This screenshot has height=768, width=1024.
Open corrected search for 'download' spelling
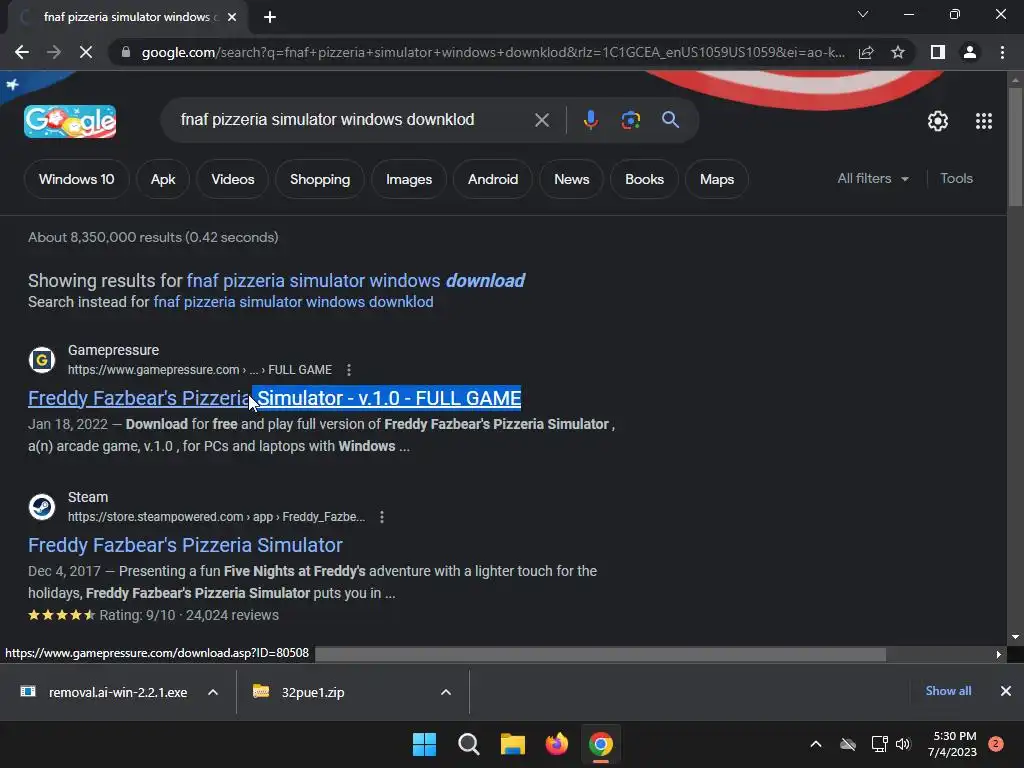(355, 281)
